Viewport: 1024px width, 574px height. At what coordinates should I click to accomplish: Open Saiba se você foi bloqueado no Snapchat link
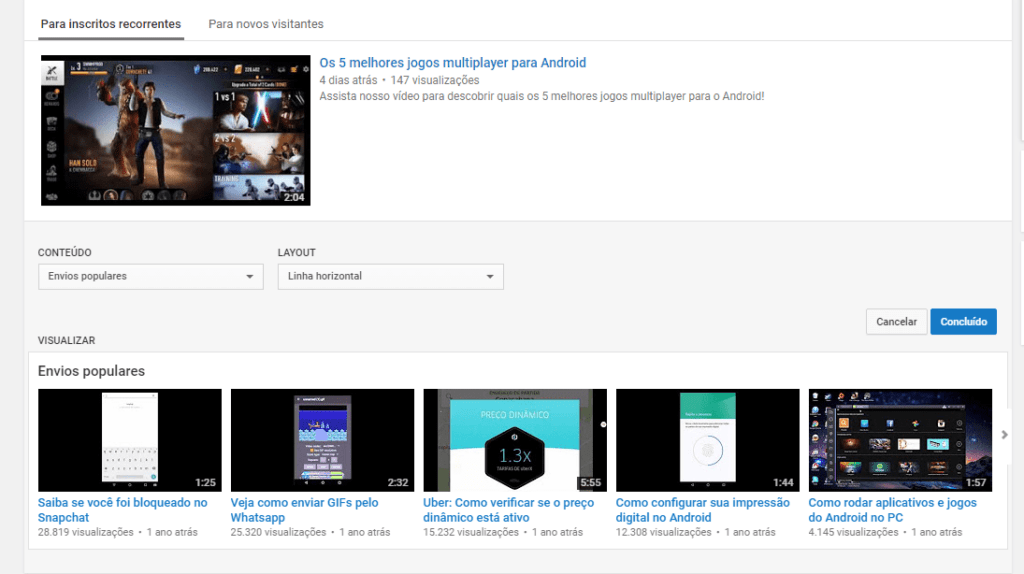click(x=122, y=510)
